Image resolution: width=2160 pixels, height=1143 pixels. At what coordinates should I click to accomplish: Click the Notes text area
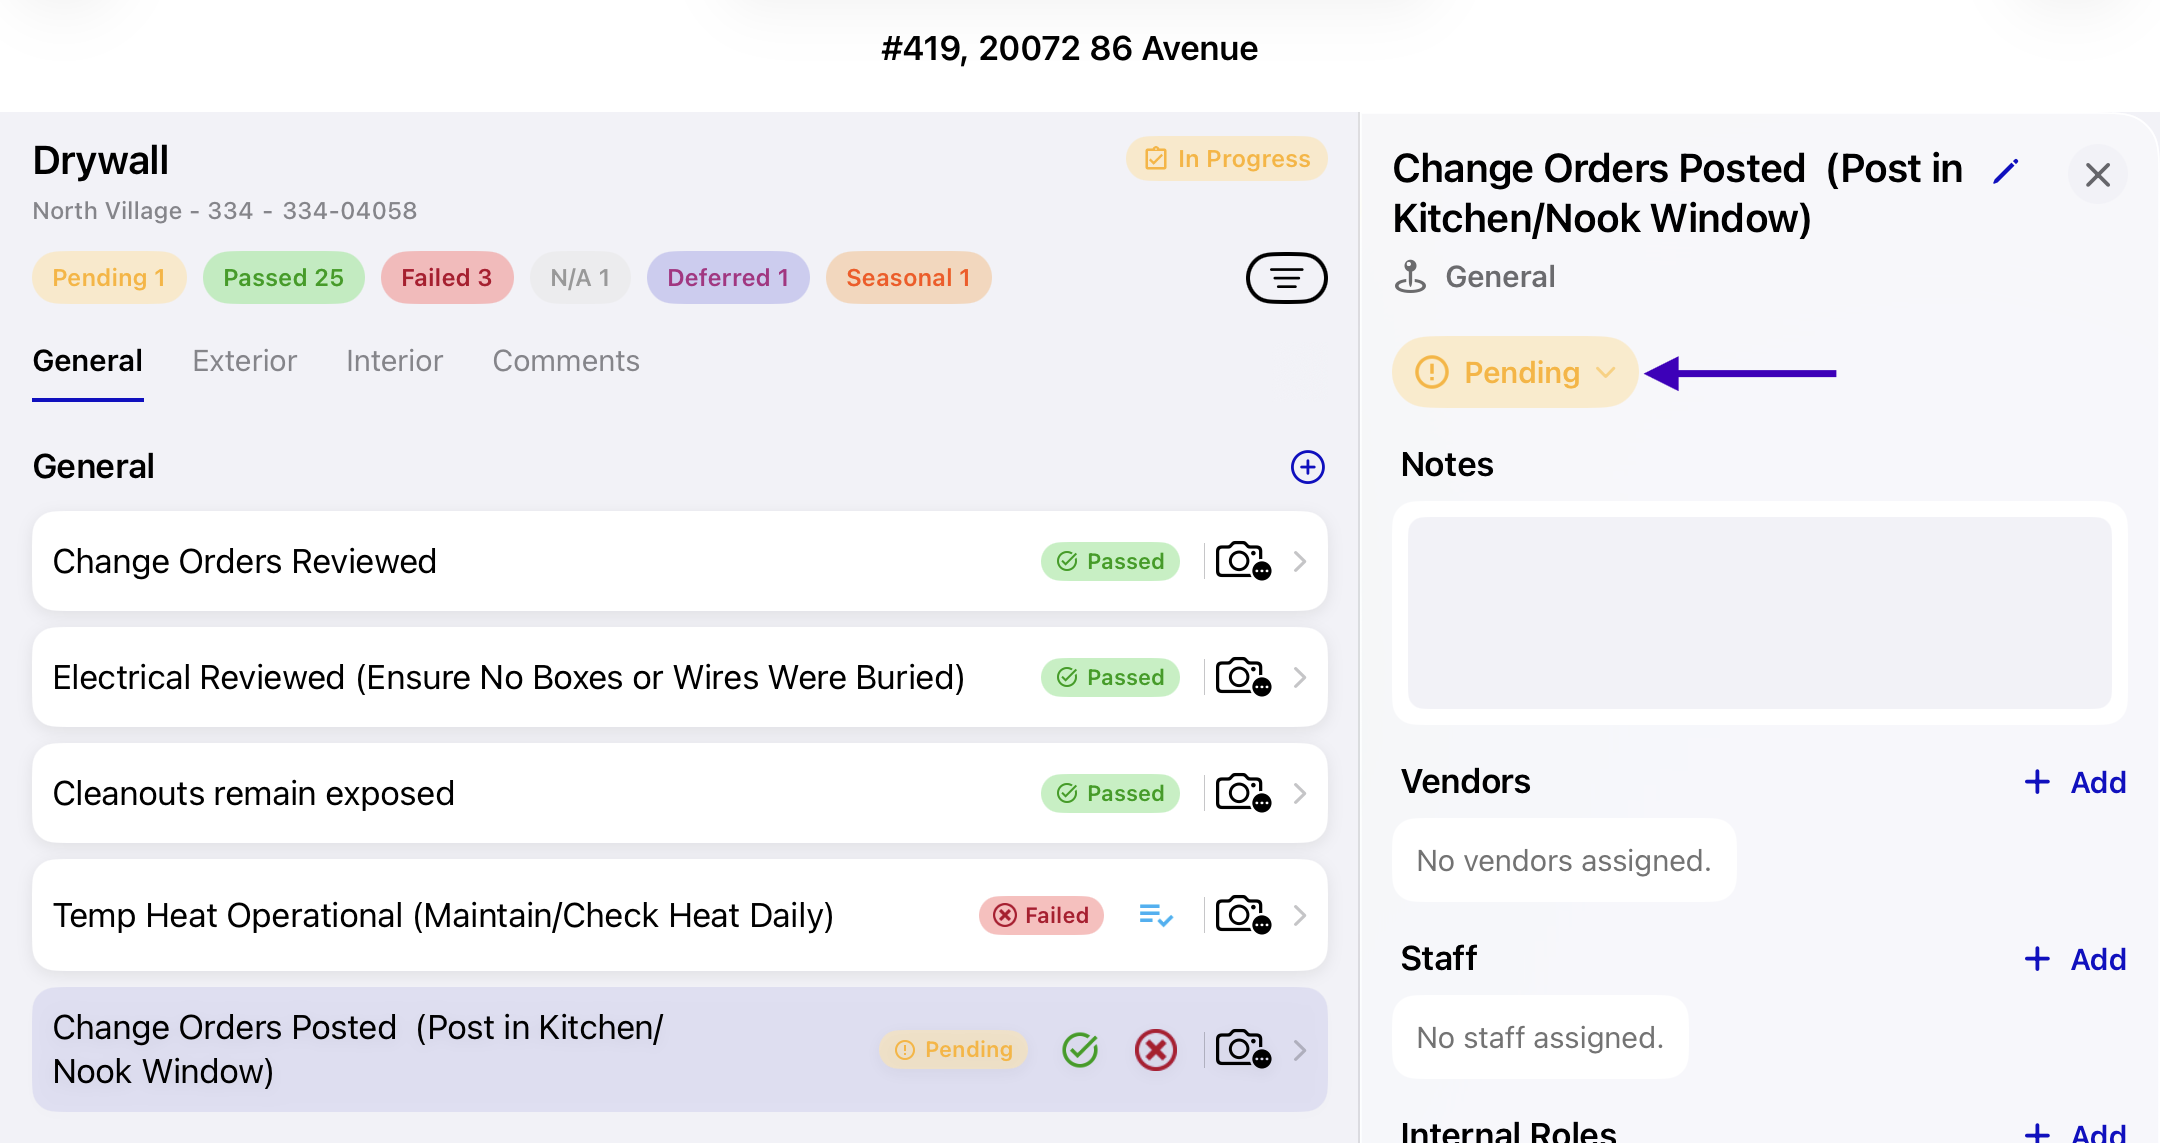[x=1759, y=613]
